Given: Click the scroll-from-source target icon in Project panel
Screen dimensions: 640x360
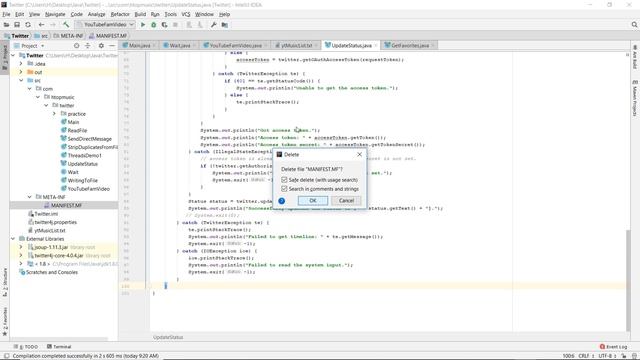Looking at the screenshot, I should (76, 46).
